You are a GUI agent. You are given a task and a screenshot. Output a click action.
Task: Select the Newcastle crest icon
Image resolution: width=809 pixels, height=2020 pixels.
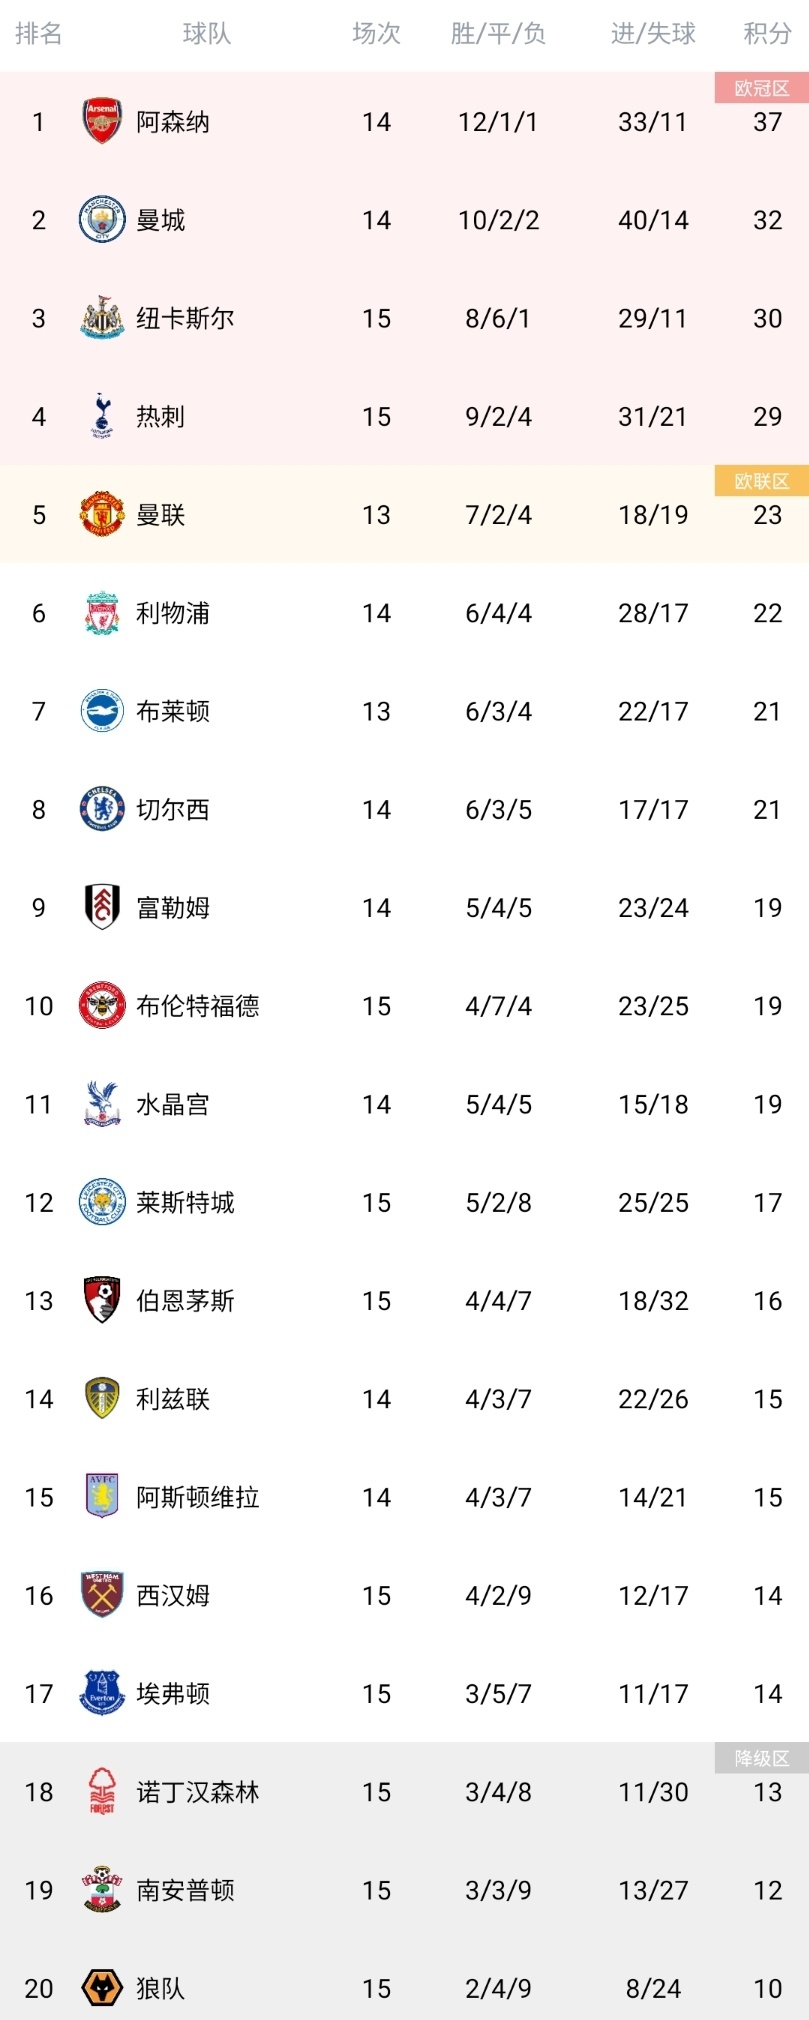(x=102, y=318)
